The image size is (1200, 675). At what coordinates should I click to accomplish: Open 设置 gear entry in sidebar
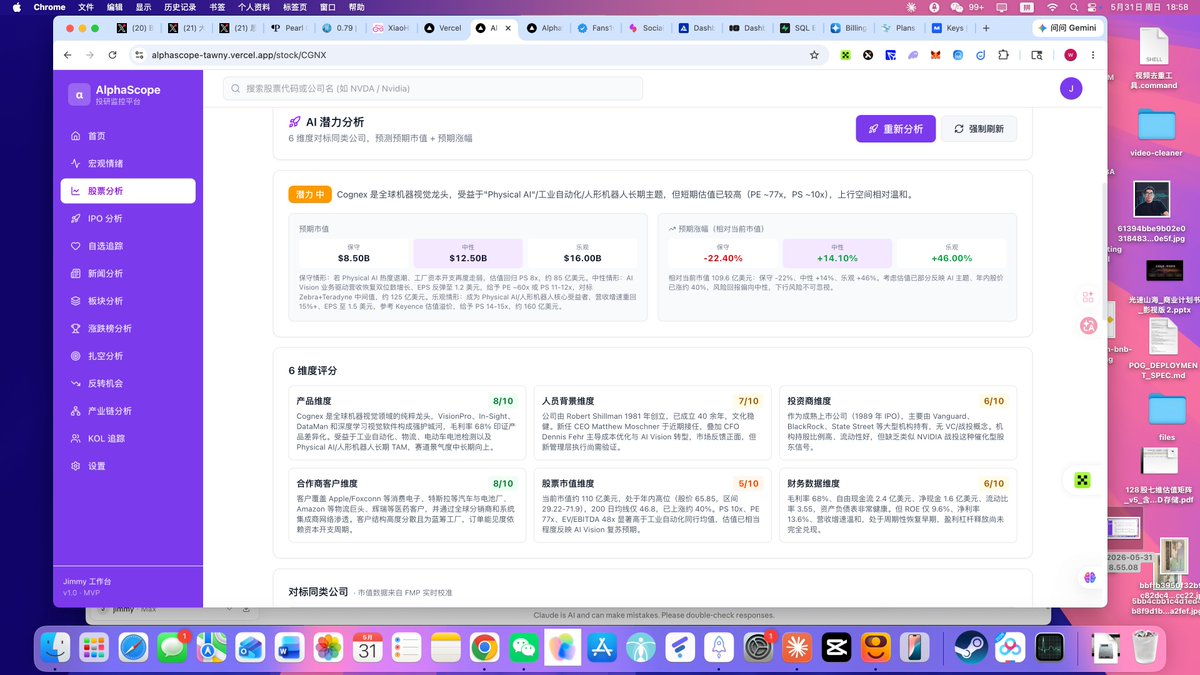[x=127, y=466]
